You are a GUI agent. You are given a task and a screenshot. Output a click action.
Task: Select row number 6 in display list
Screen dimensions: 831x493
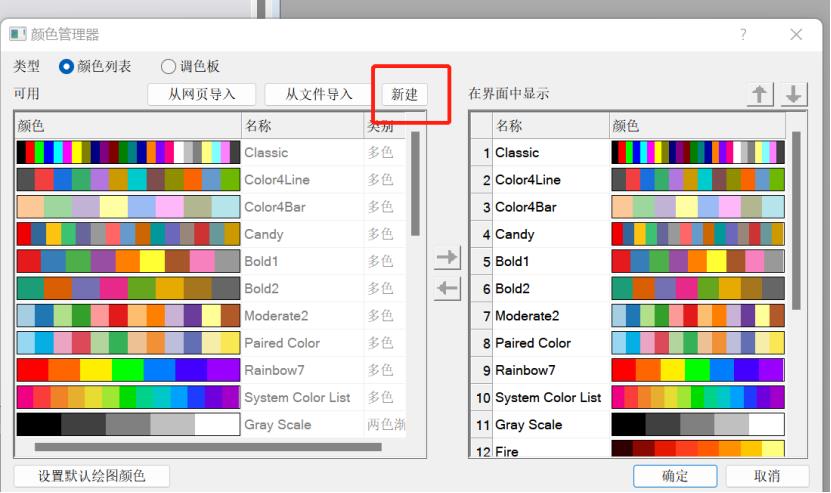482,289
